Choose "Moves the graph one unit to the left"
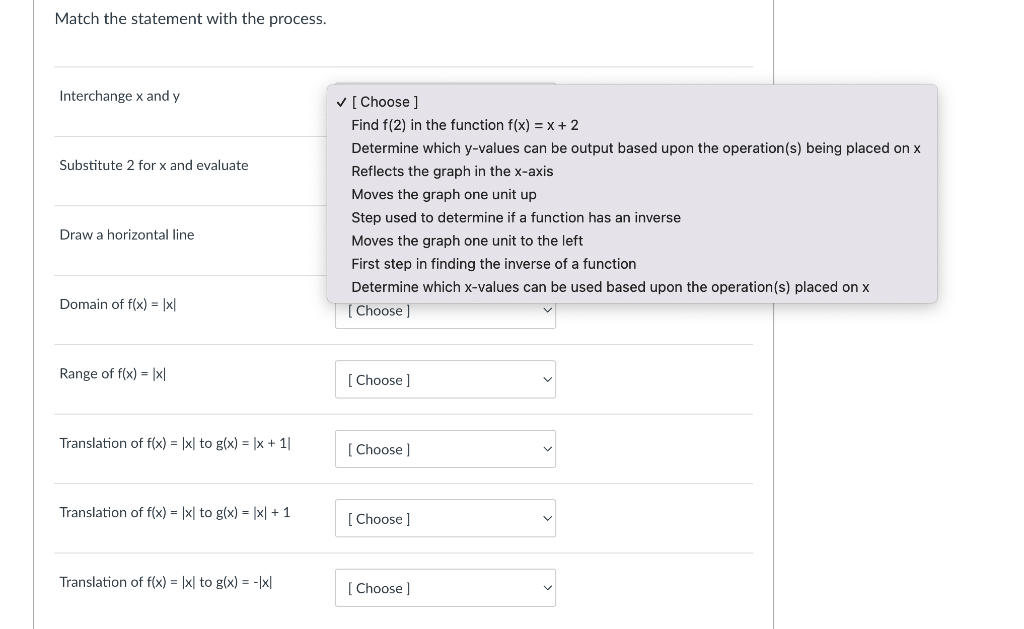The image size is (1024, 629). (466, 240)
